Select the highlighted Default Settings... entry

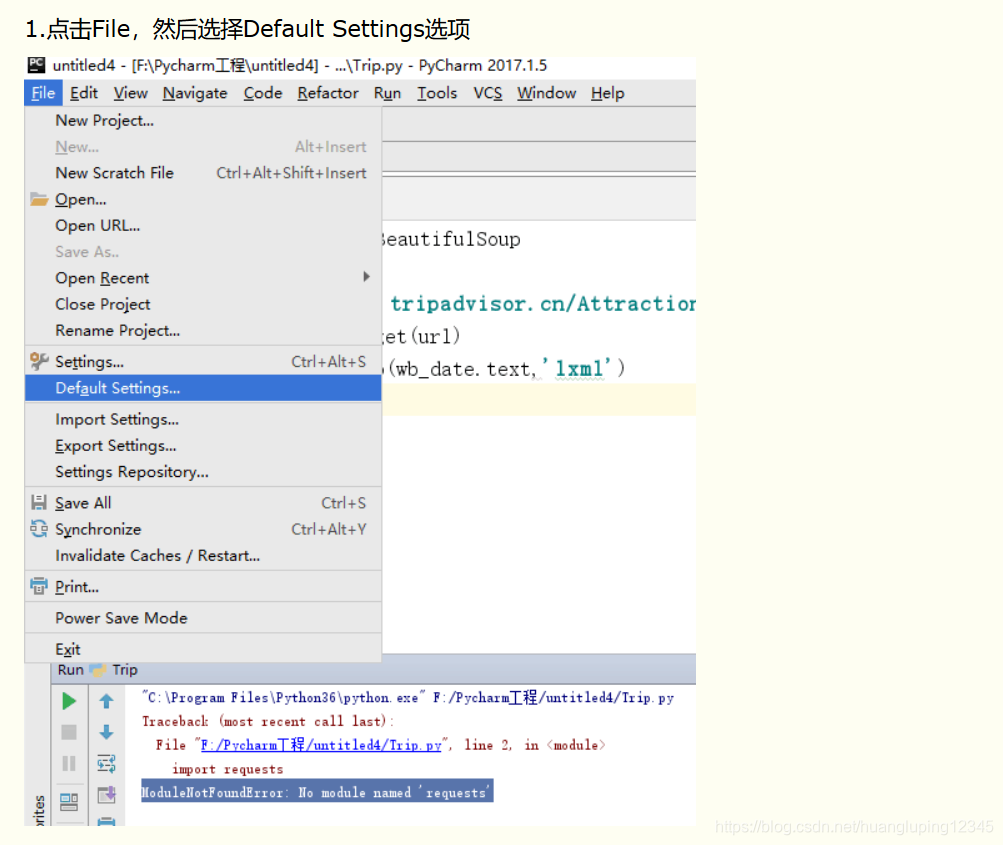tap(203, 388)
